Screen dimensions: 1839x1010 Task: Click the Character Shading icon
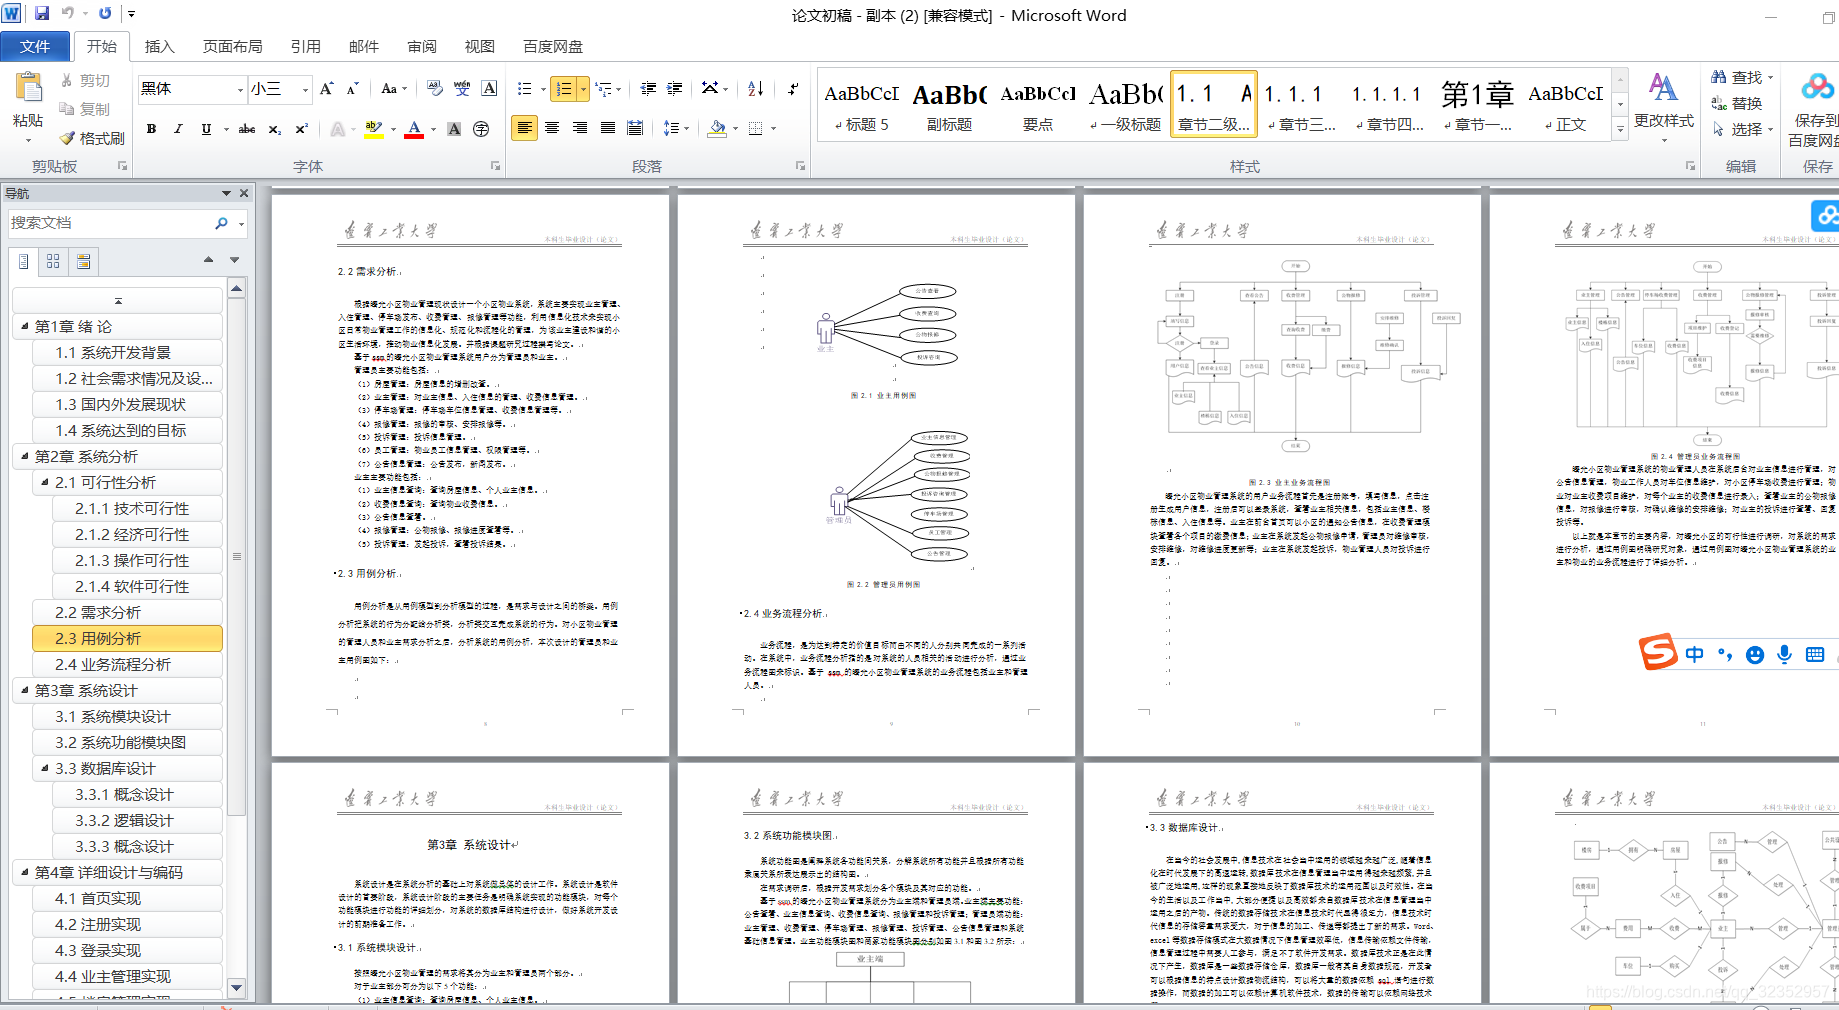click(454, 129)
